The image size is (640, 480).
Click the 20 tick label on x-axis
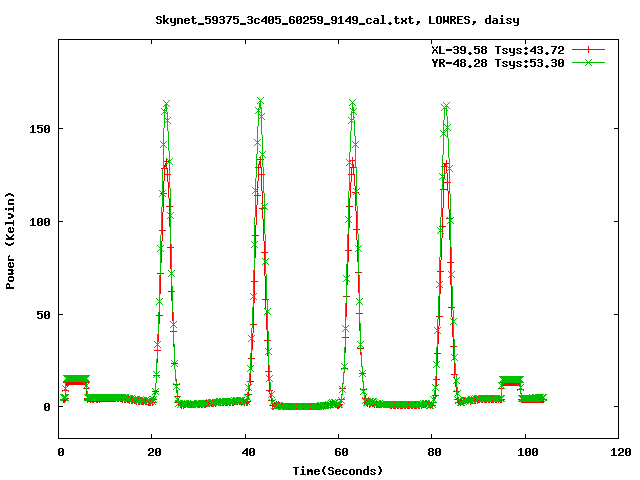click(x=152, y=452)
